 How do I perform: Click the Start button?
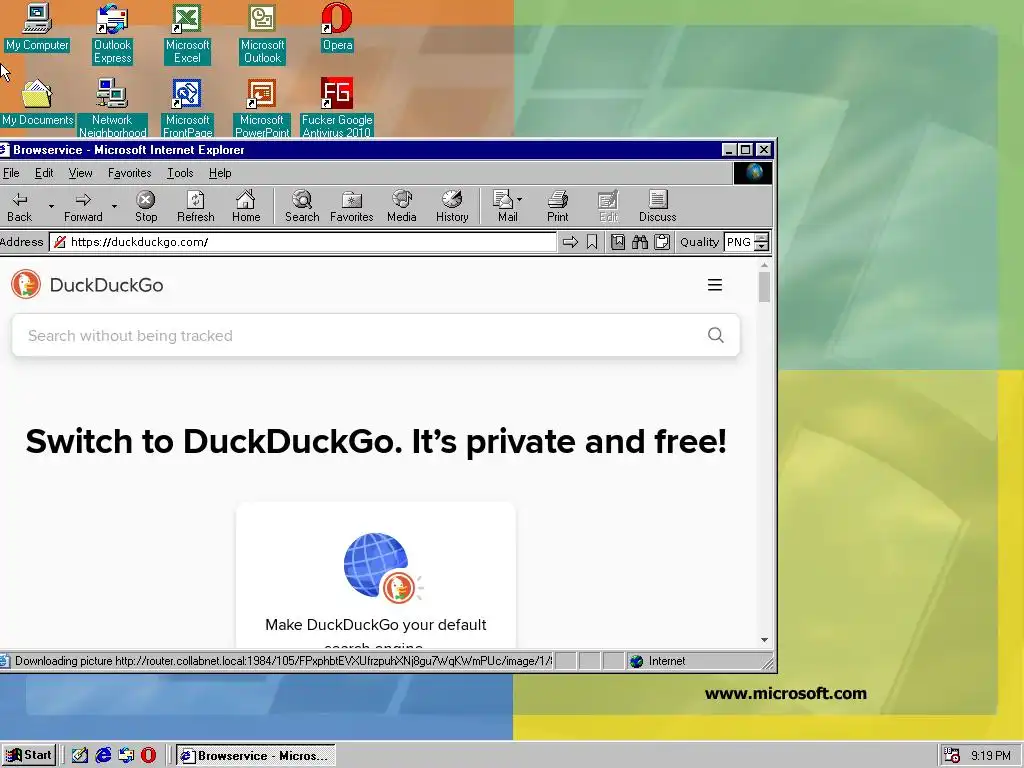click(29, 755)
